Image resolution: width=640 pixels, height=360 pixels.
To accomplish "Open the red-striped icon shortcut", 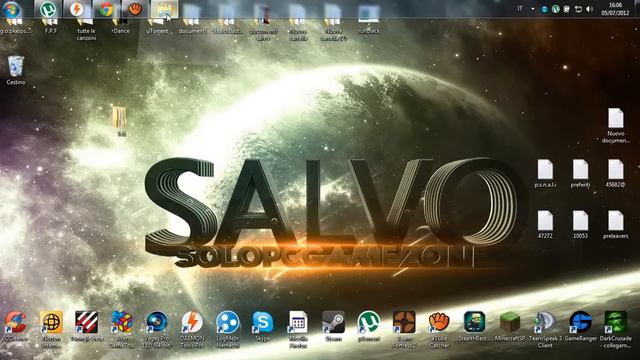I will pyautogui.click(x=87, y=326).
